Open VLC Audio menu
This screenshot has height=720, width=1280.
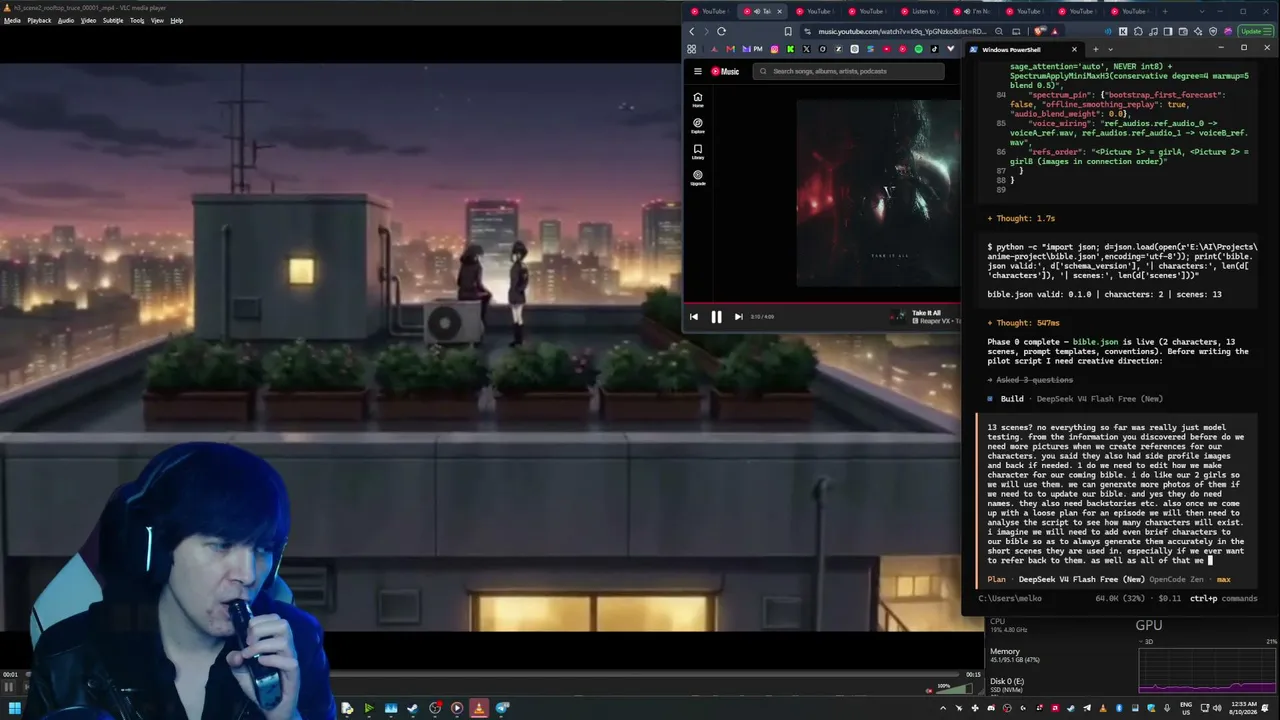(66, 20)
